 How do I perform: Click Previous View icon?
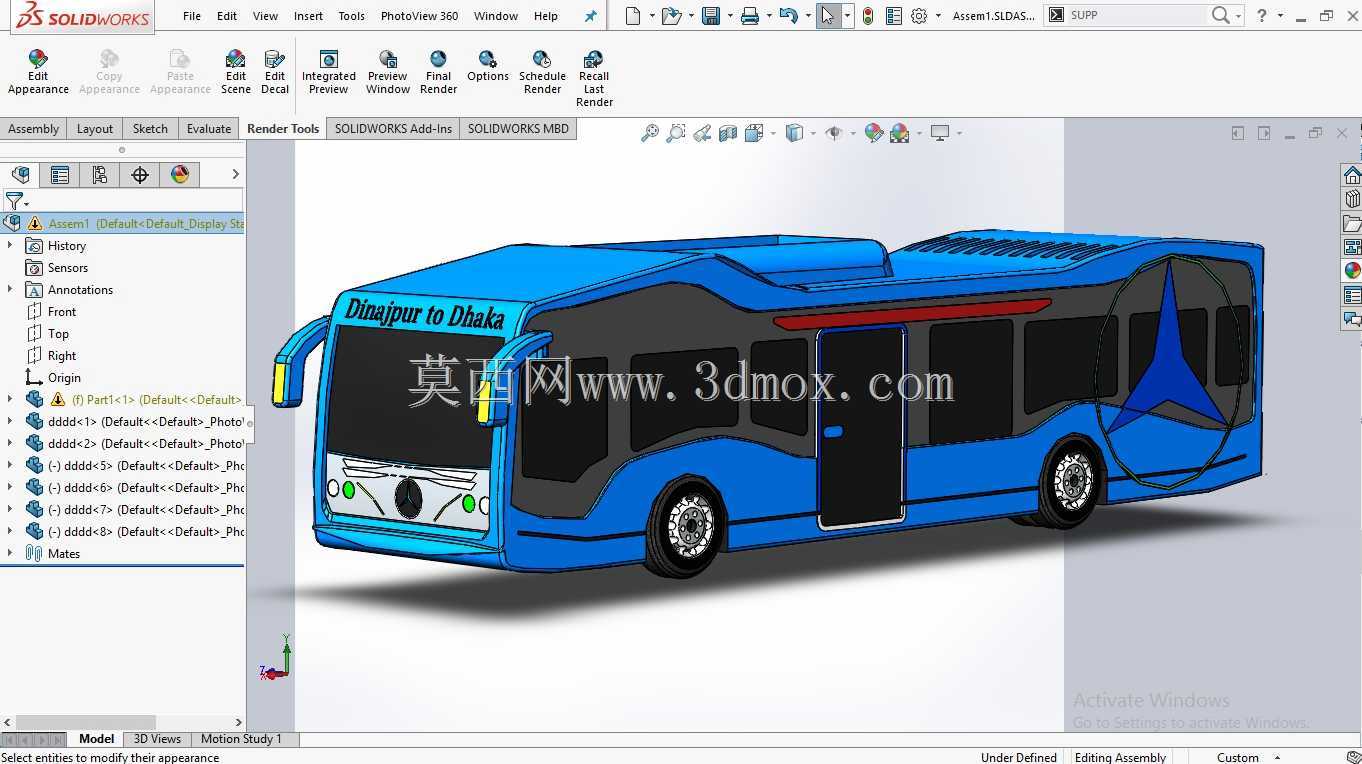pos(702,133)
